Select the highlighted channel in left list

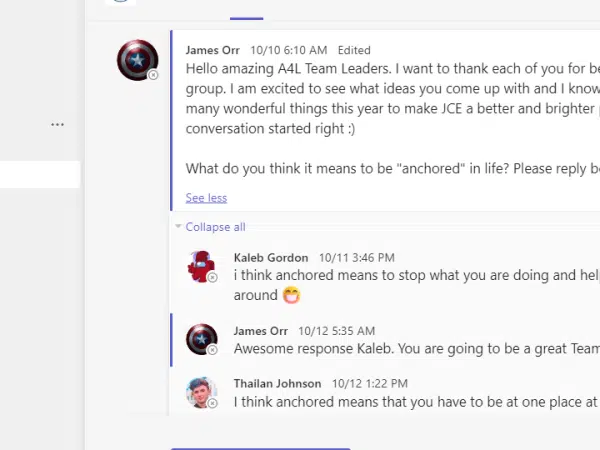[x=40, y=175]
